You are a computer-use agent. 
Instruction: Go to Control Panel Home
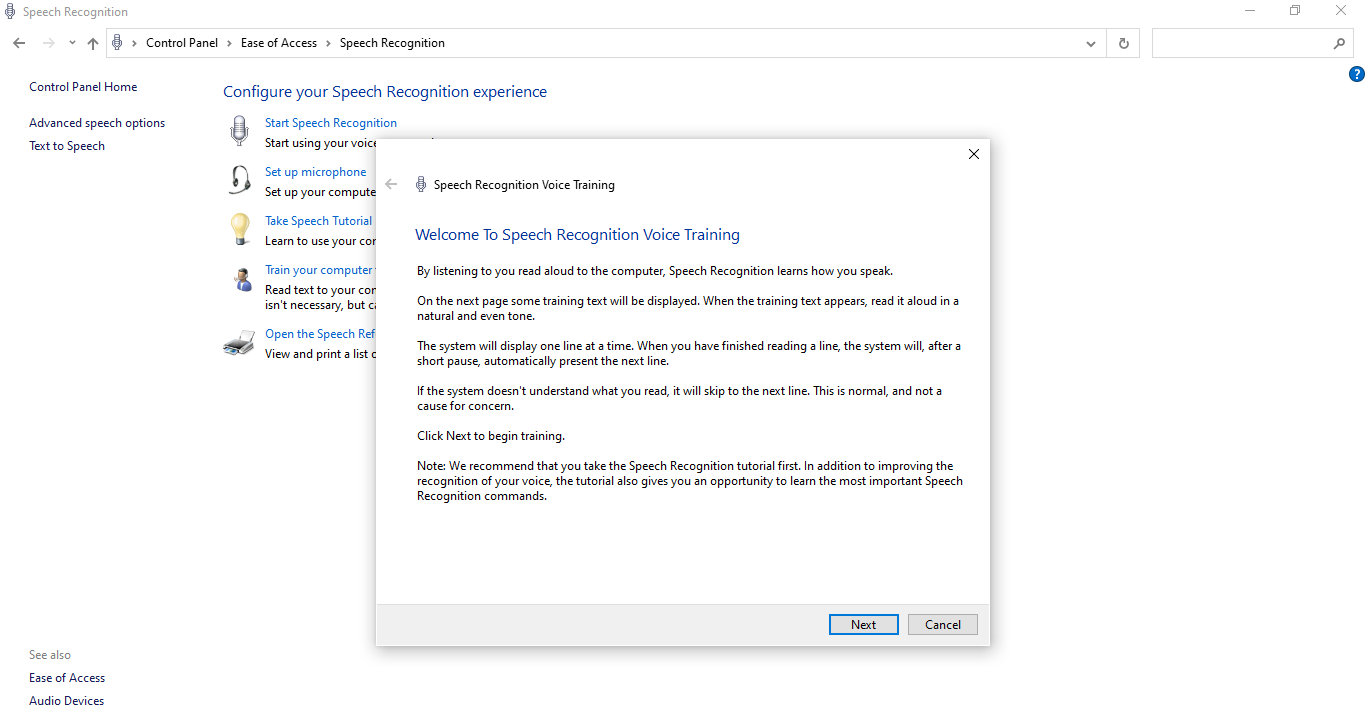pos(83,87)
